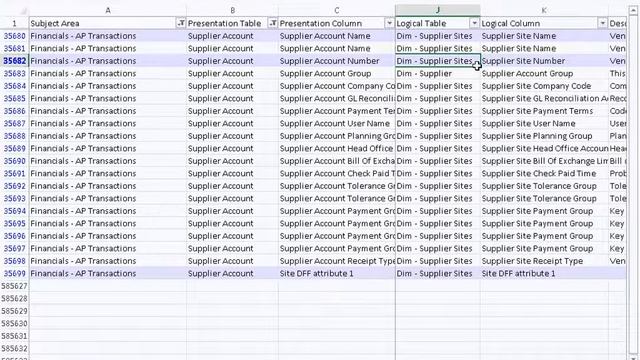The width and height of the screenshot is (640, 360).
Task: Open the Logical Column filter dropdown
Action: (602, 23)
